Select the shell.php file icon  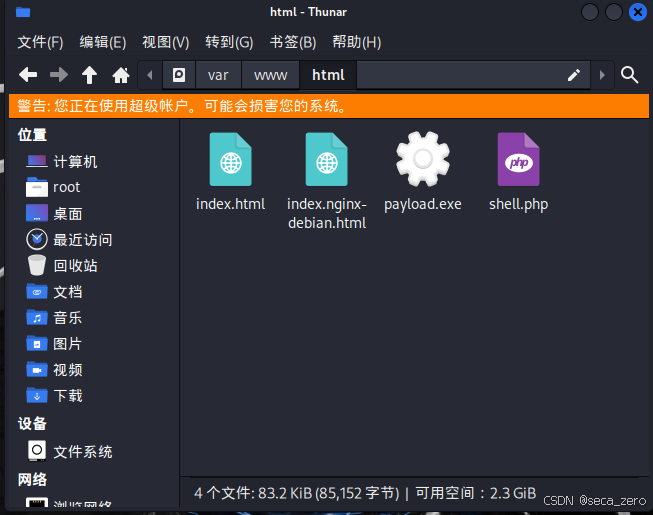coord(518,159)
